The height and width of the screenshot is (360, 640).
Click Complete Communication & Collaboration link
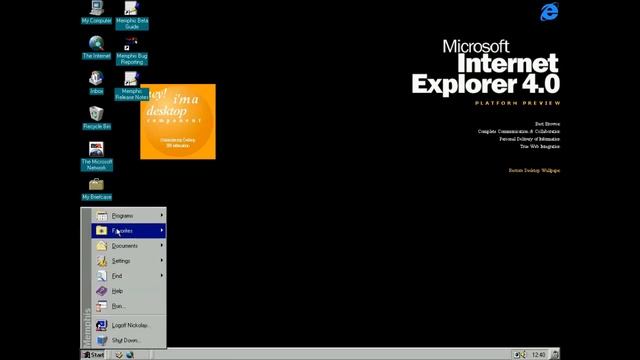[519, 131]
